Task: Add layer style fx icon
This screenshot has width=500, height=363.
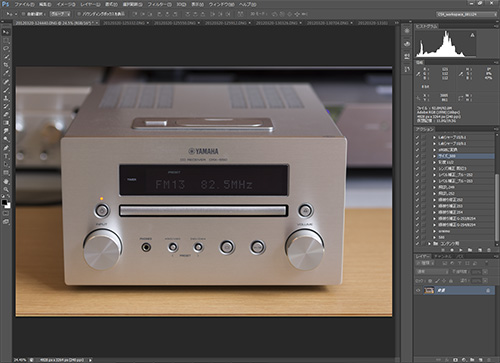Action: (x=447, y=360)
